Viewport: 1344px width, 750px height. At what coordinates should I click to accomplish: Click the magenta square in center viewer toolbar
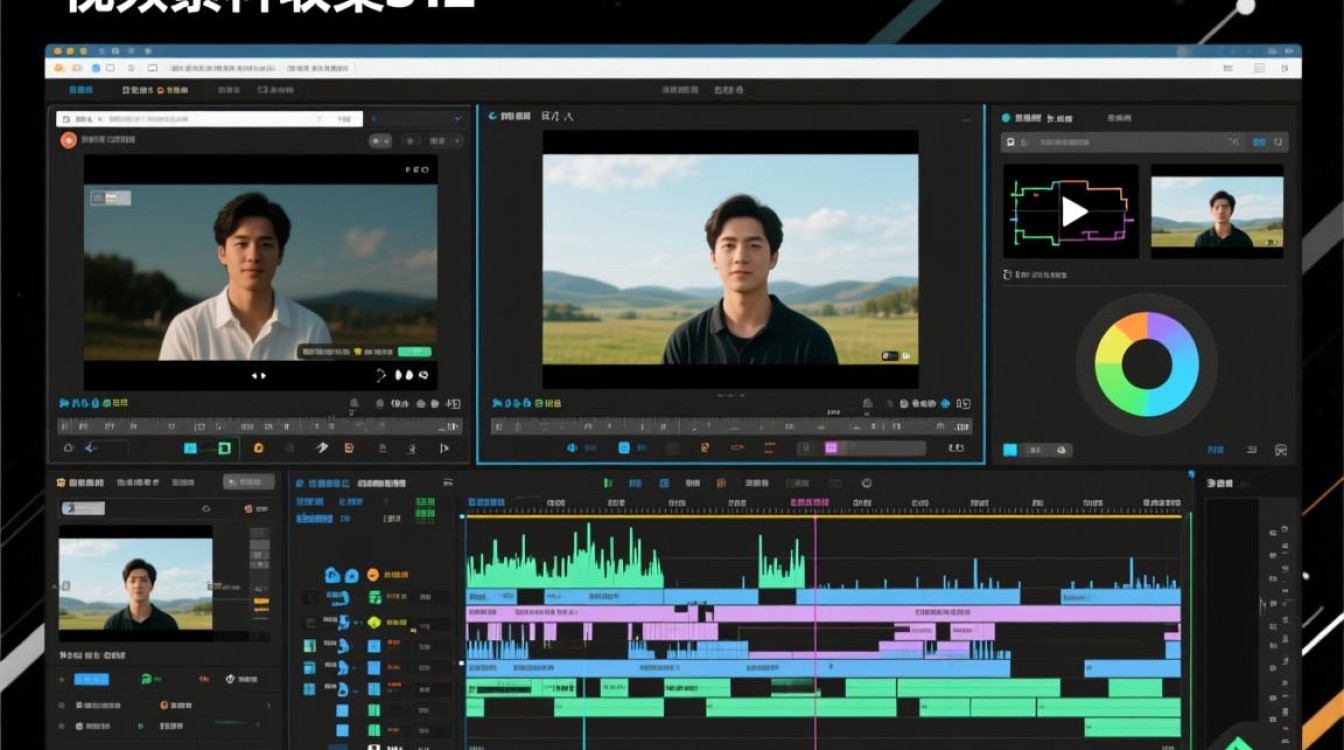(830, 449)
